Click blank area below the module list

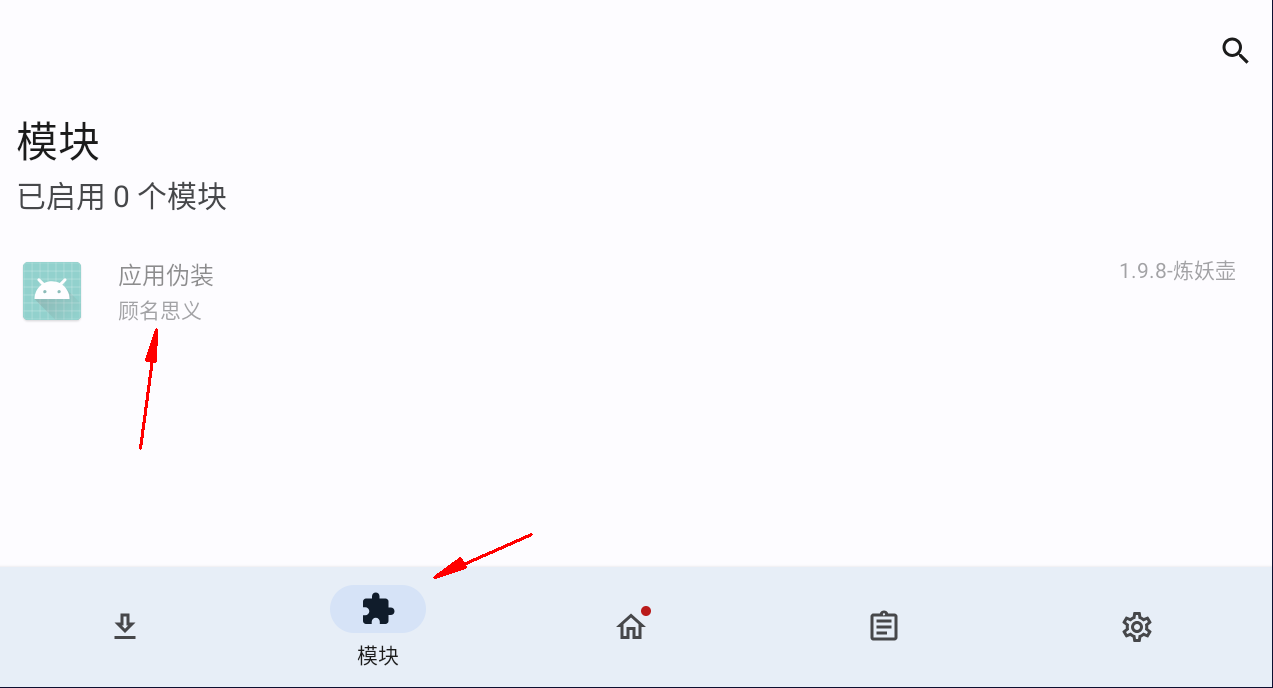tap(636, 450)
